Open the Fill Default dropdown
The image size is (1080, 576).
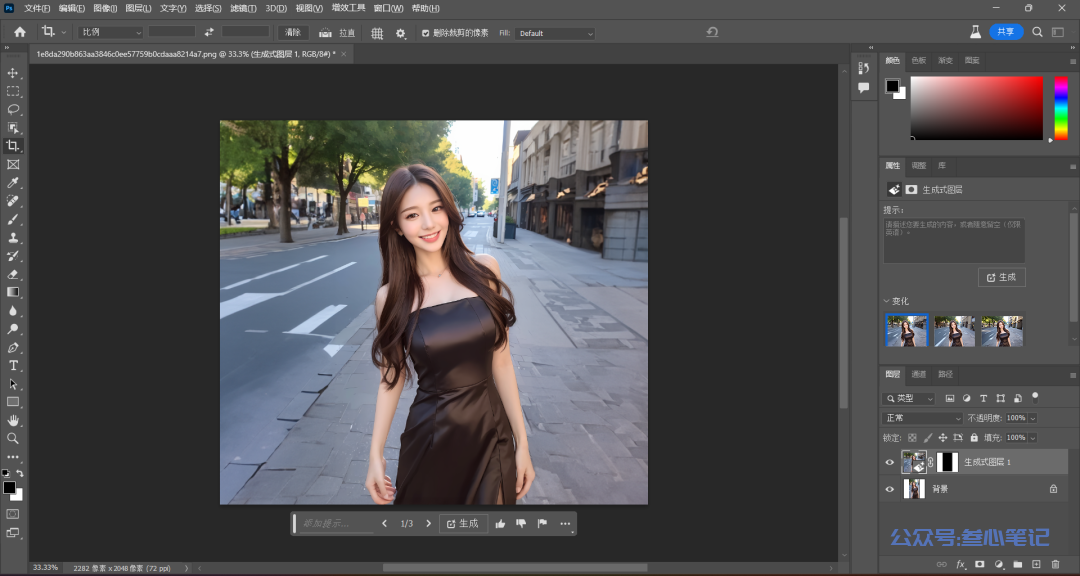point(556,33)
